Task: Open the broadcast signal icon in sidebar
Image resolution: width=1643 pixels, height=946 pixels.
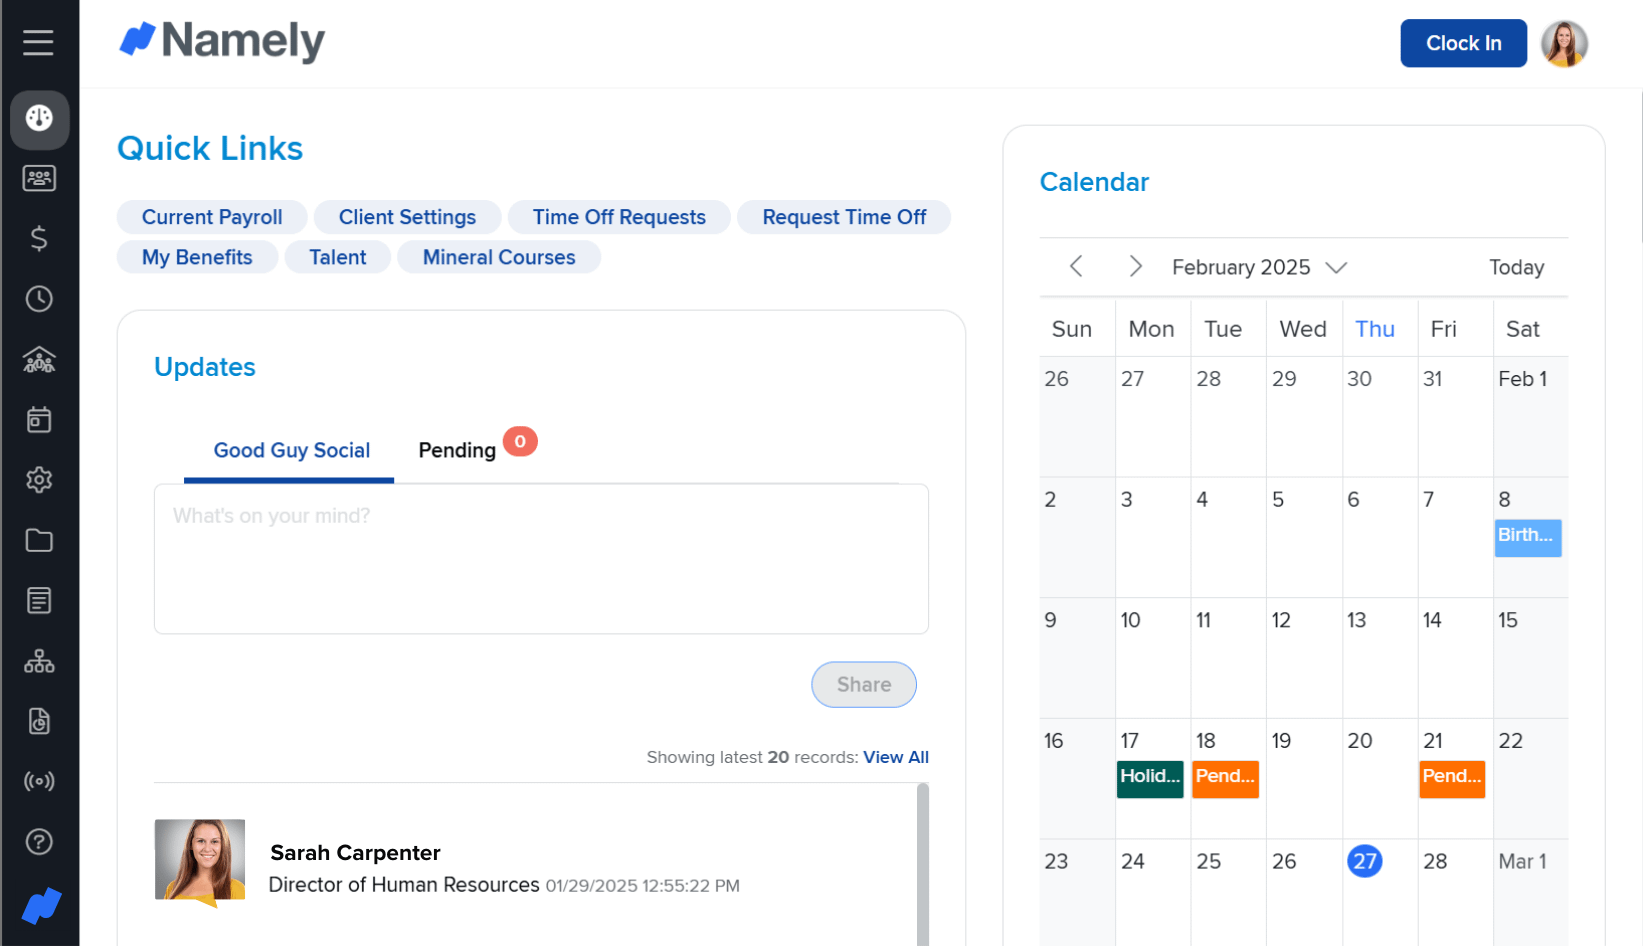Action: (x=39, y=781)
